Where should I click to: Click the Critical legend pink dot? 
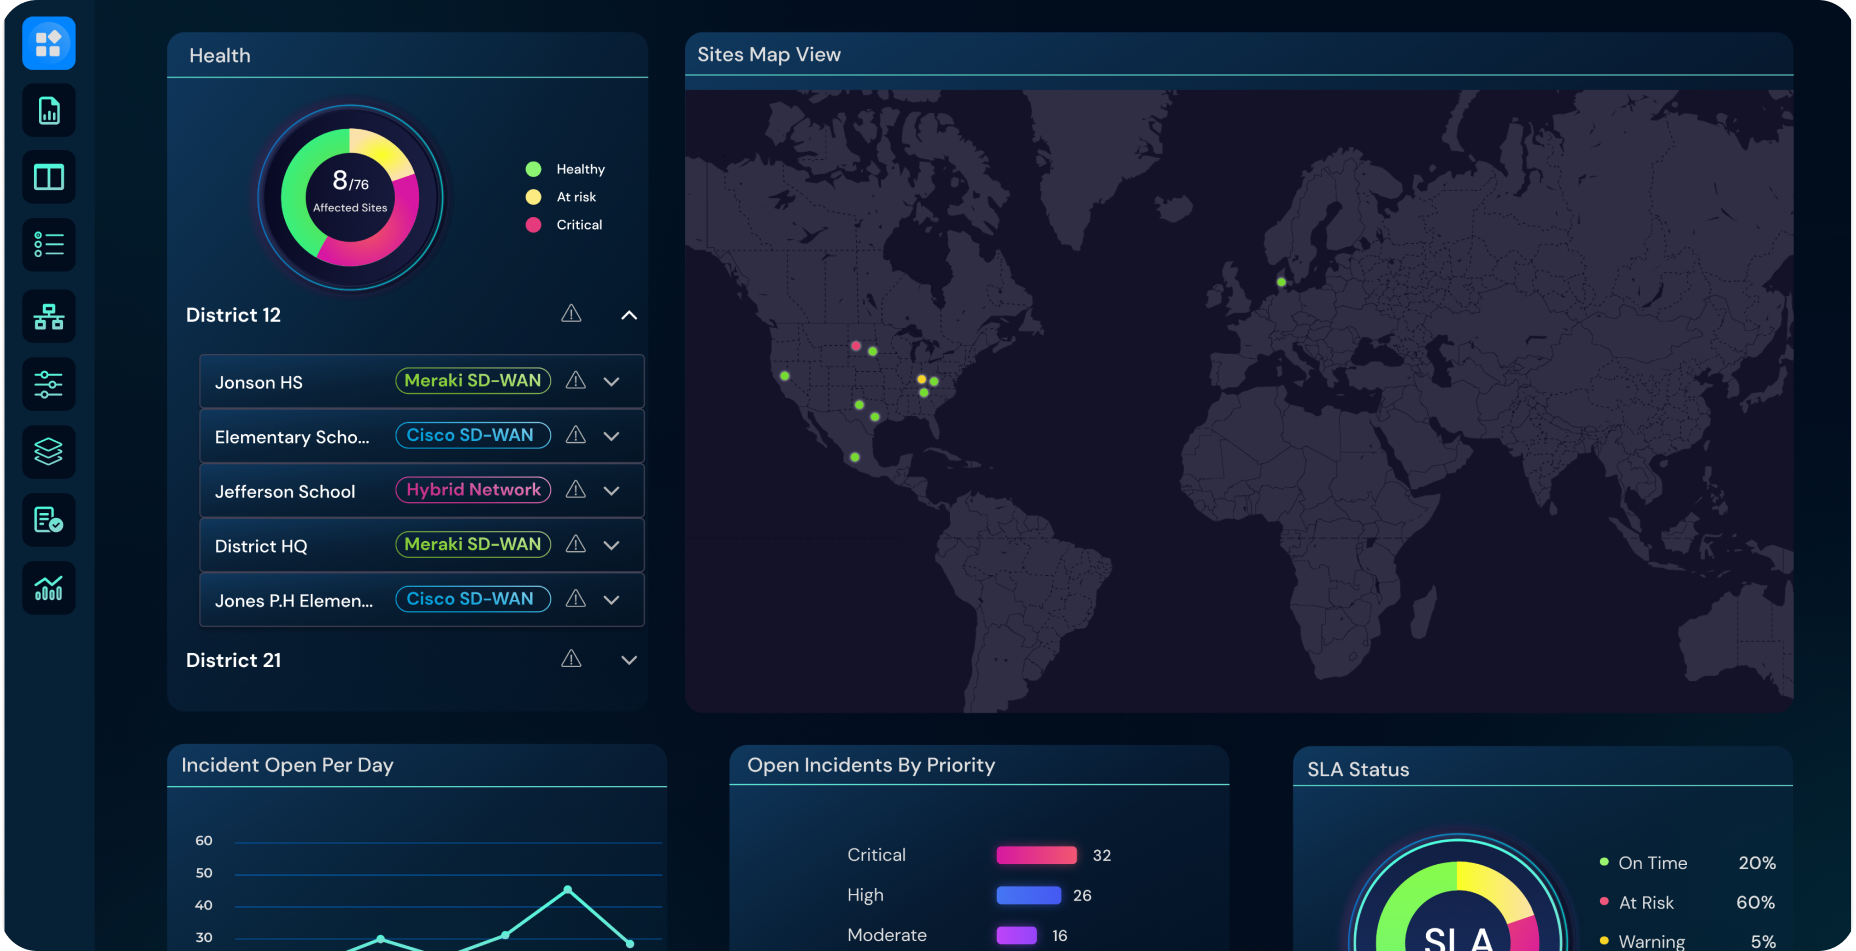(533, 225)
